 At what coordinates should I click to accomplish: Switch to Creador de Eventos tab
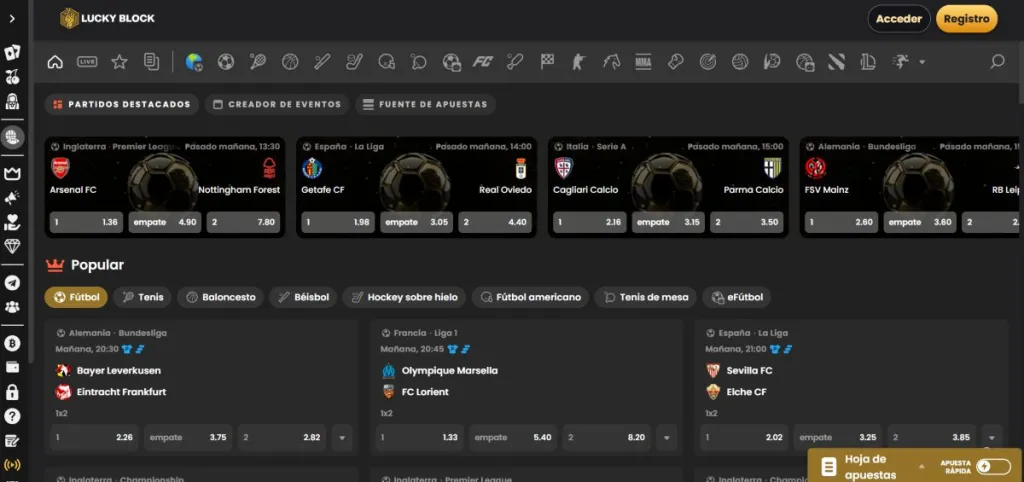tap(277, 104)
